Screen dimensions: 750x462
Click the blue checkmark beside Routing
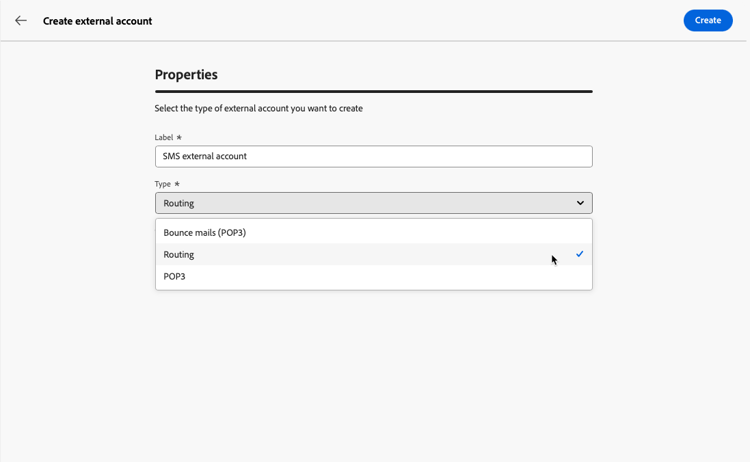tap(580, 254)
